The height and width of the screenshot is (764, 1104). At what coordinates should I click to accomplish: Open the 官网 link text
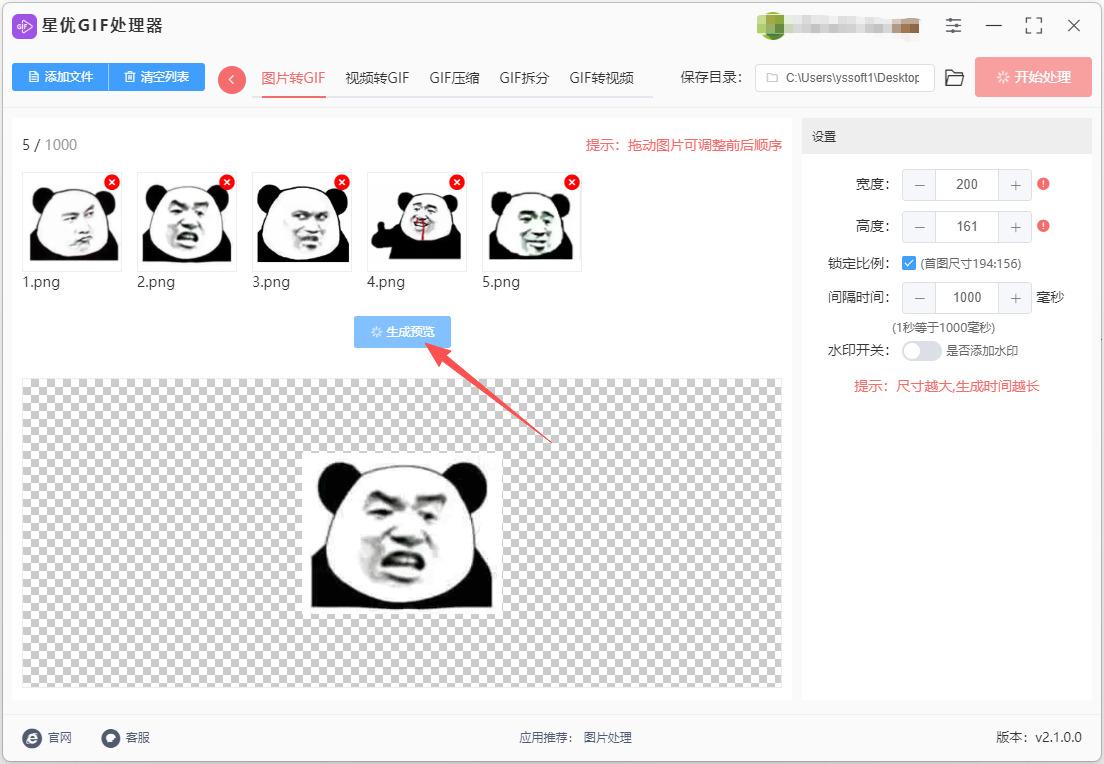point(60,738)
